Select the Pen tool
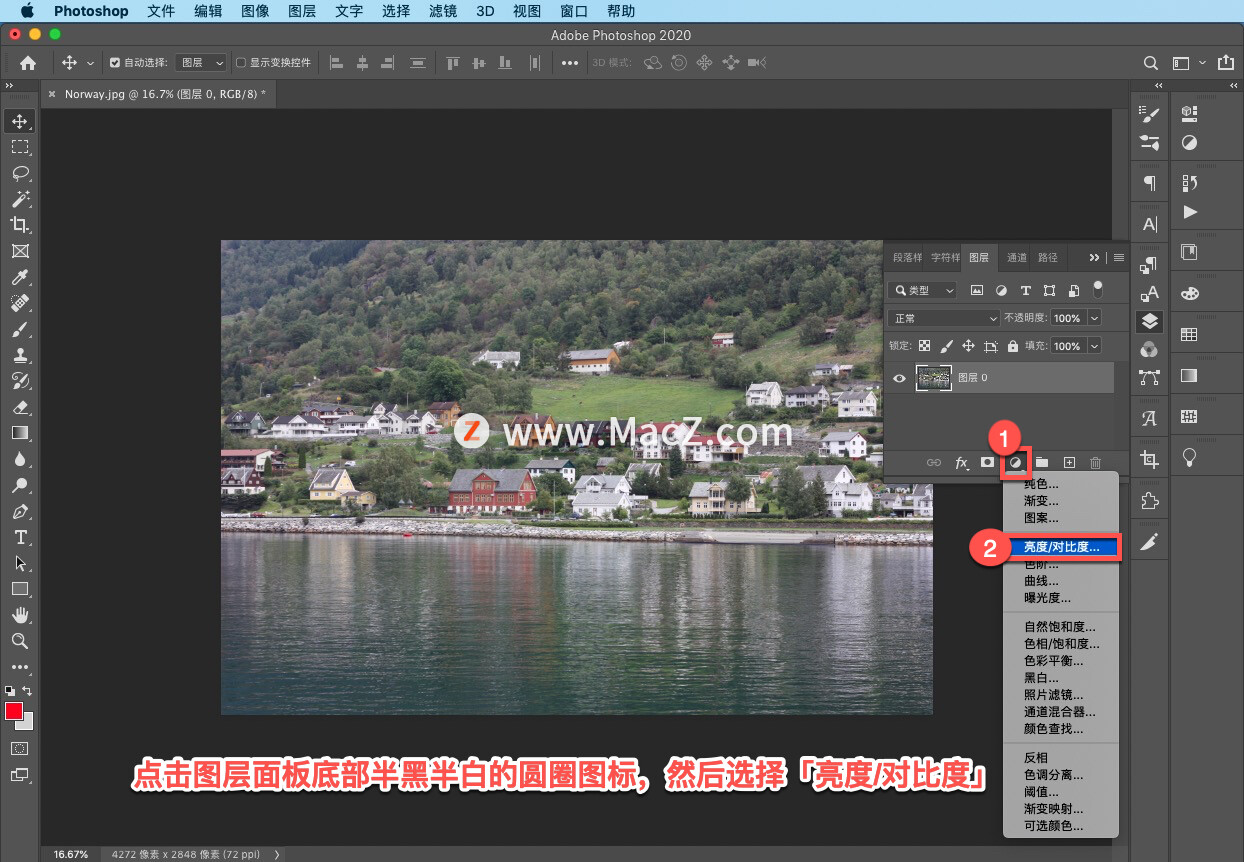 click(x=19, y=511)
